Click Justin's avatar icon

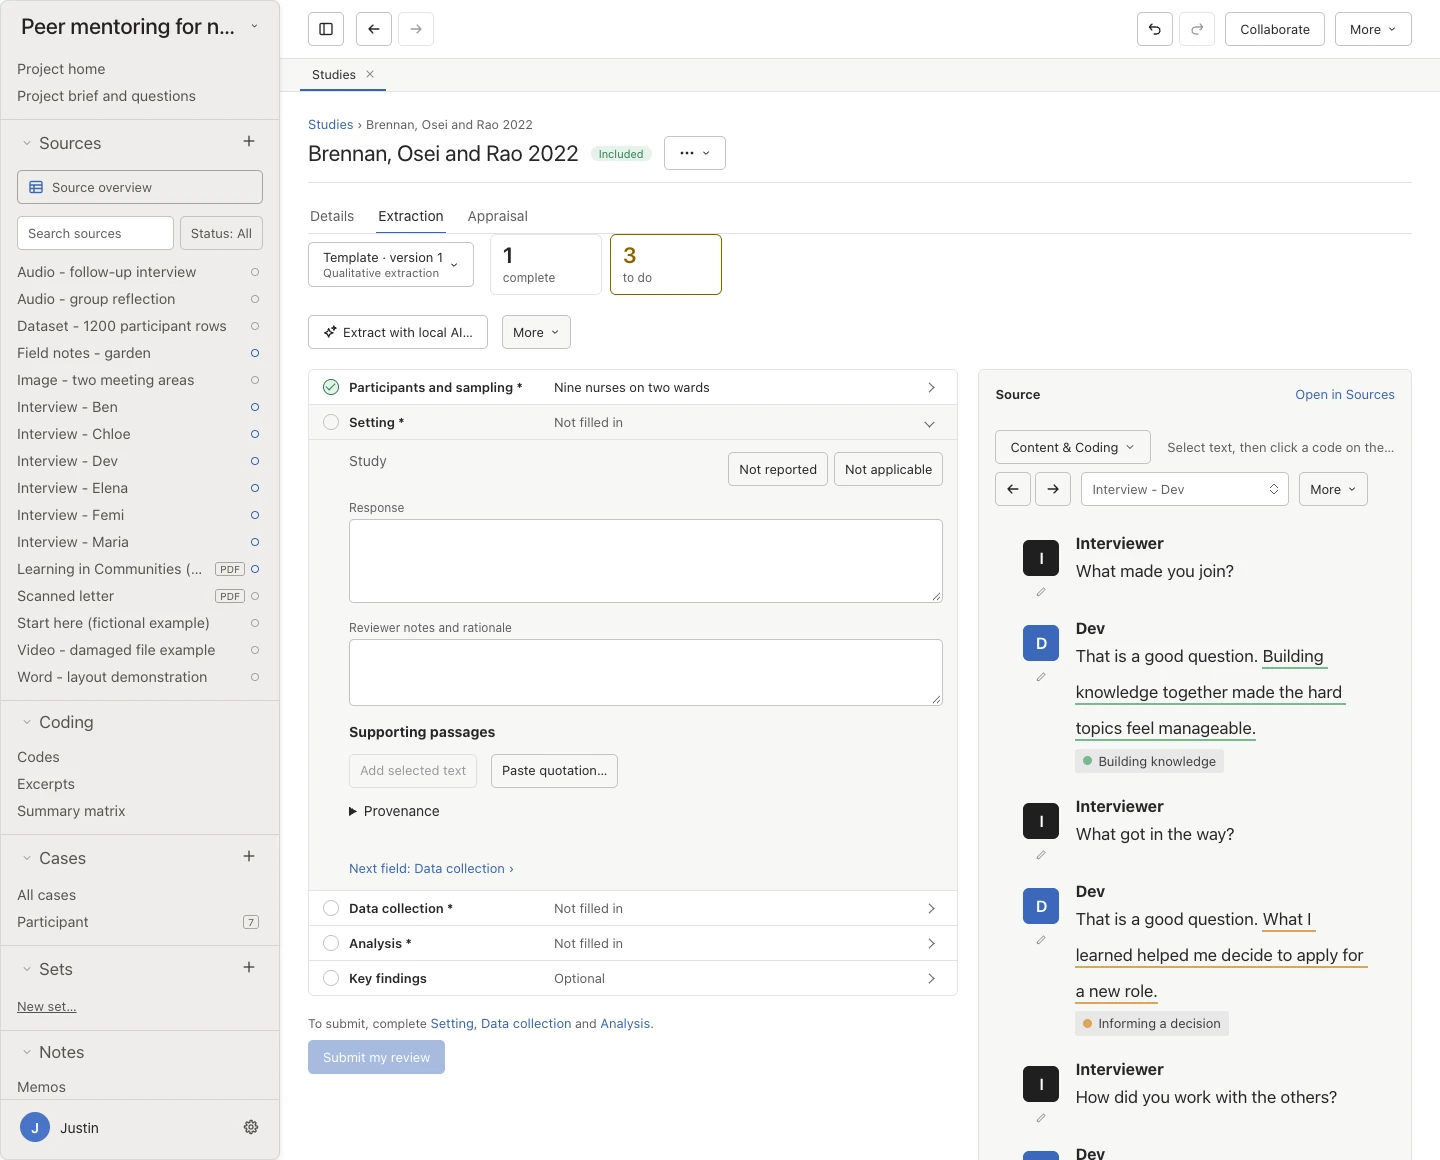35,1127
